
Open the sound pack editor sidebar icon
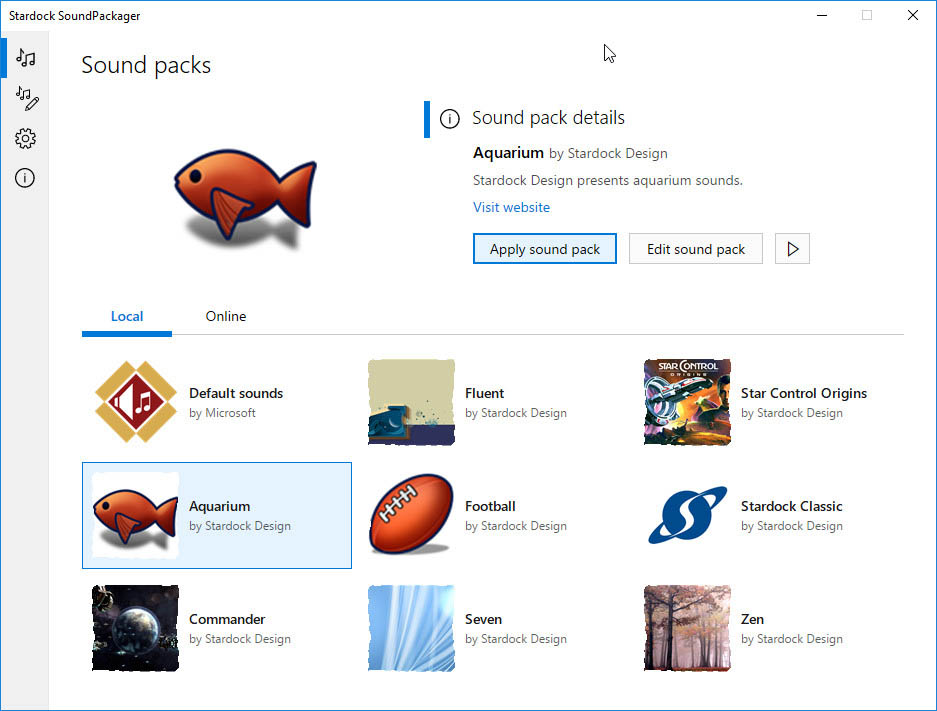coord(27,98)
